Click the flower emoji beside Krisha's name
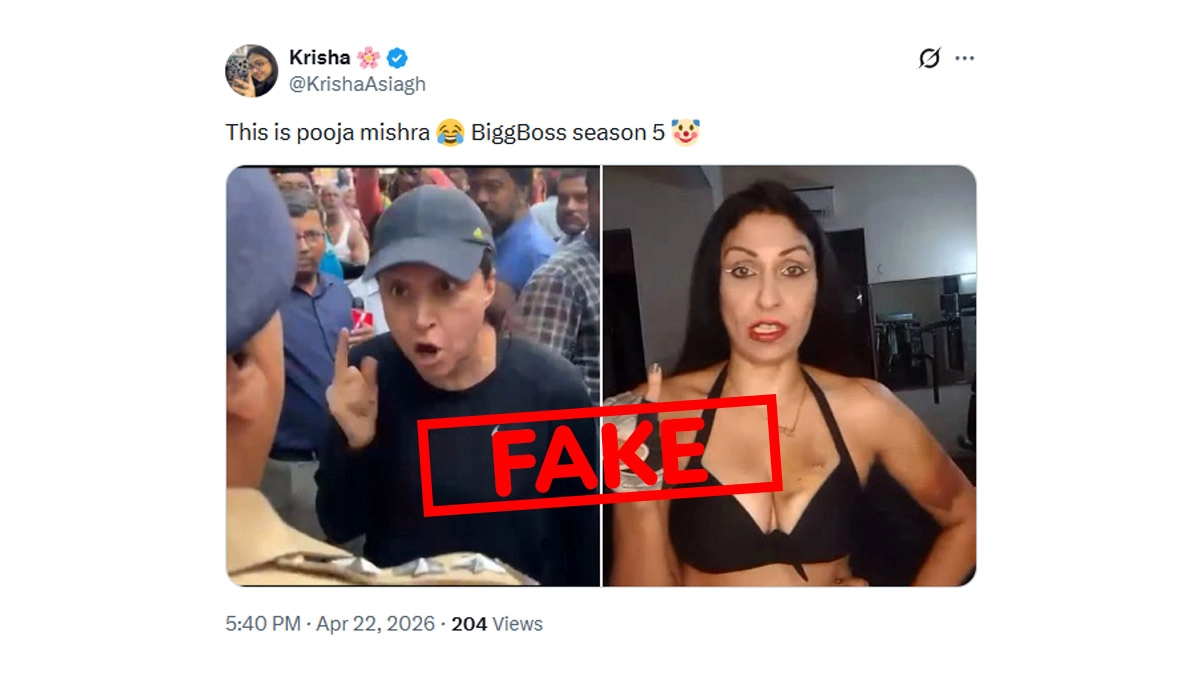 coord(368,57)
